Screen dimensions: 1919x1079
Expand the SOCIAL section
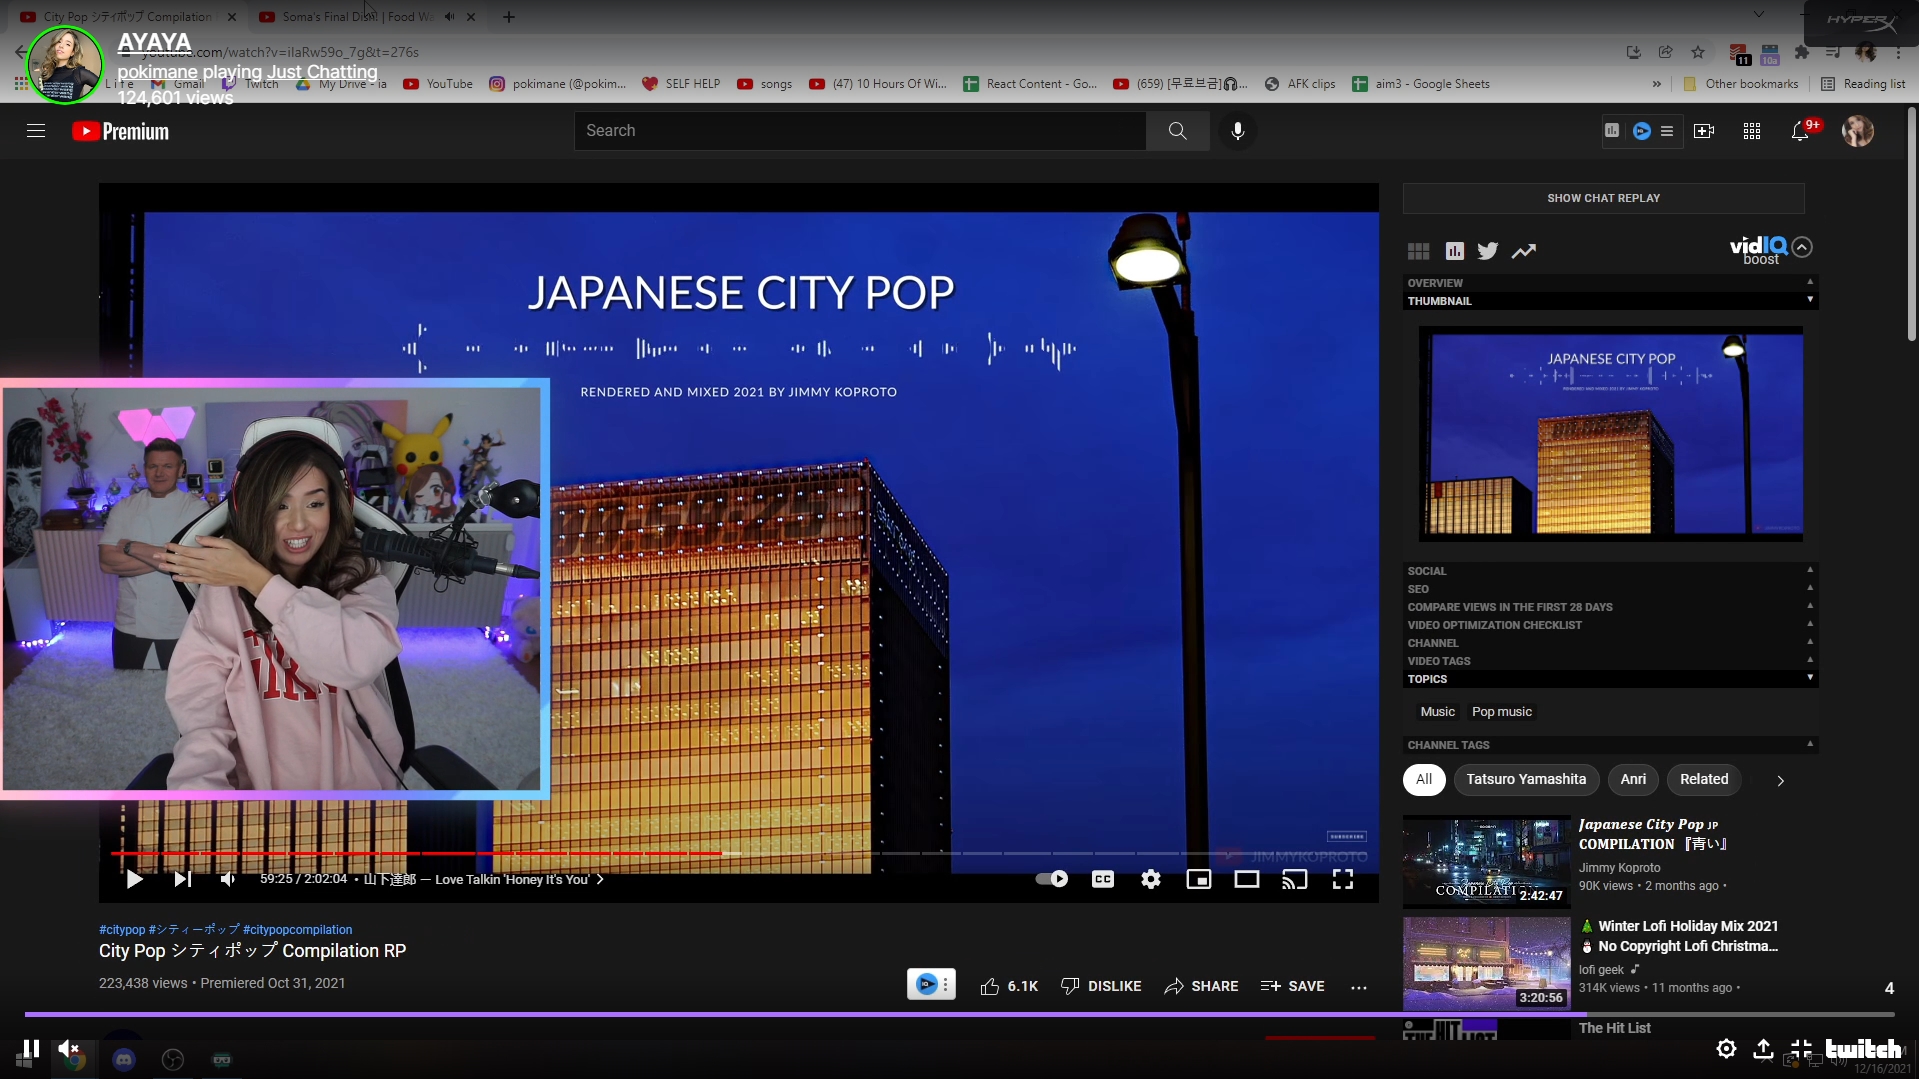click(1610, 571)
